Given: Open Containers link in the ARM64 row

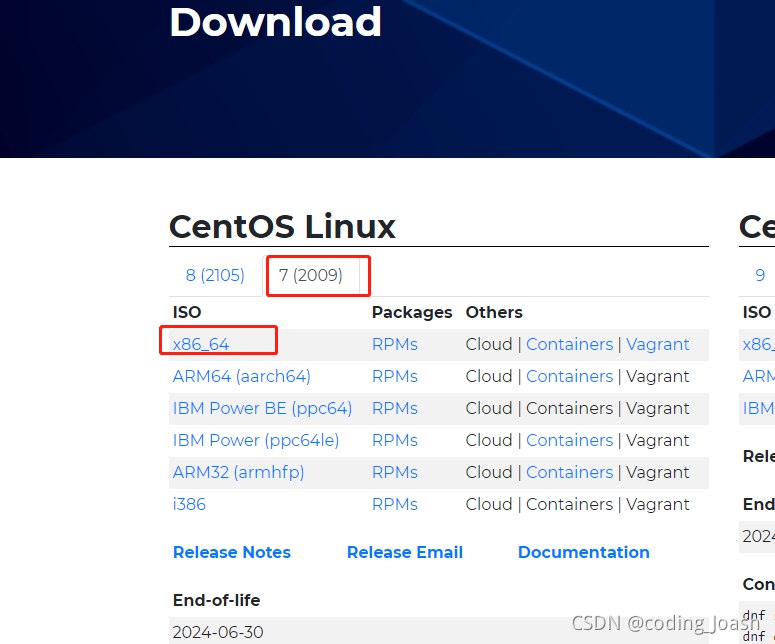Looking at the screenshot, I should pos(569,376).
